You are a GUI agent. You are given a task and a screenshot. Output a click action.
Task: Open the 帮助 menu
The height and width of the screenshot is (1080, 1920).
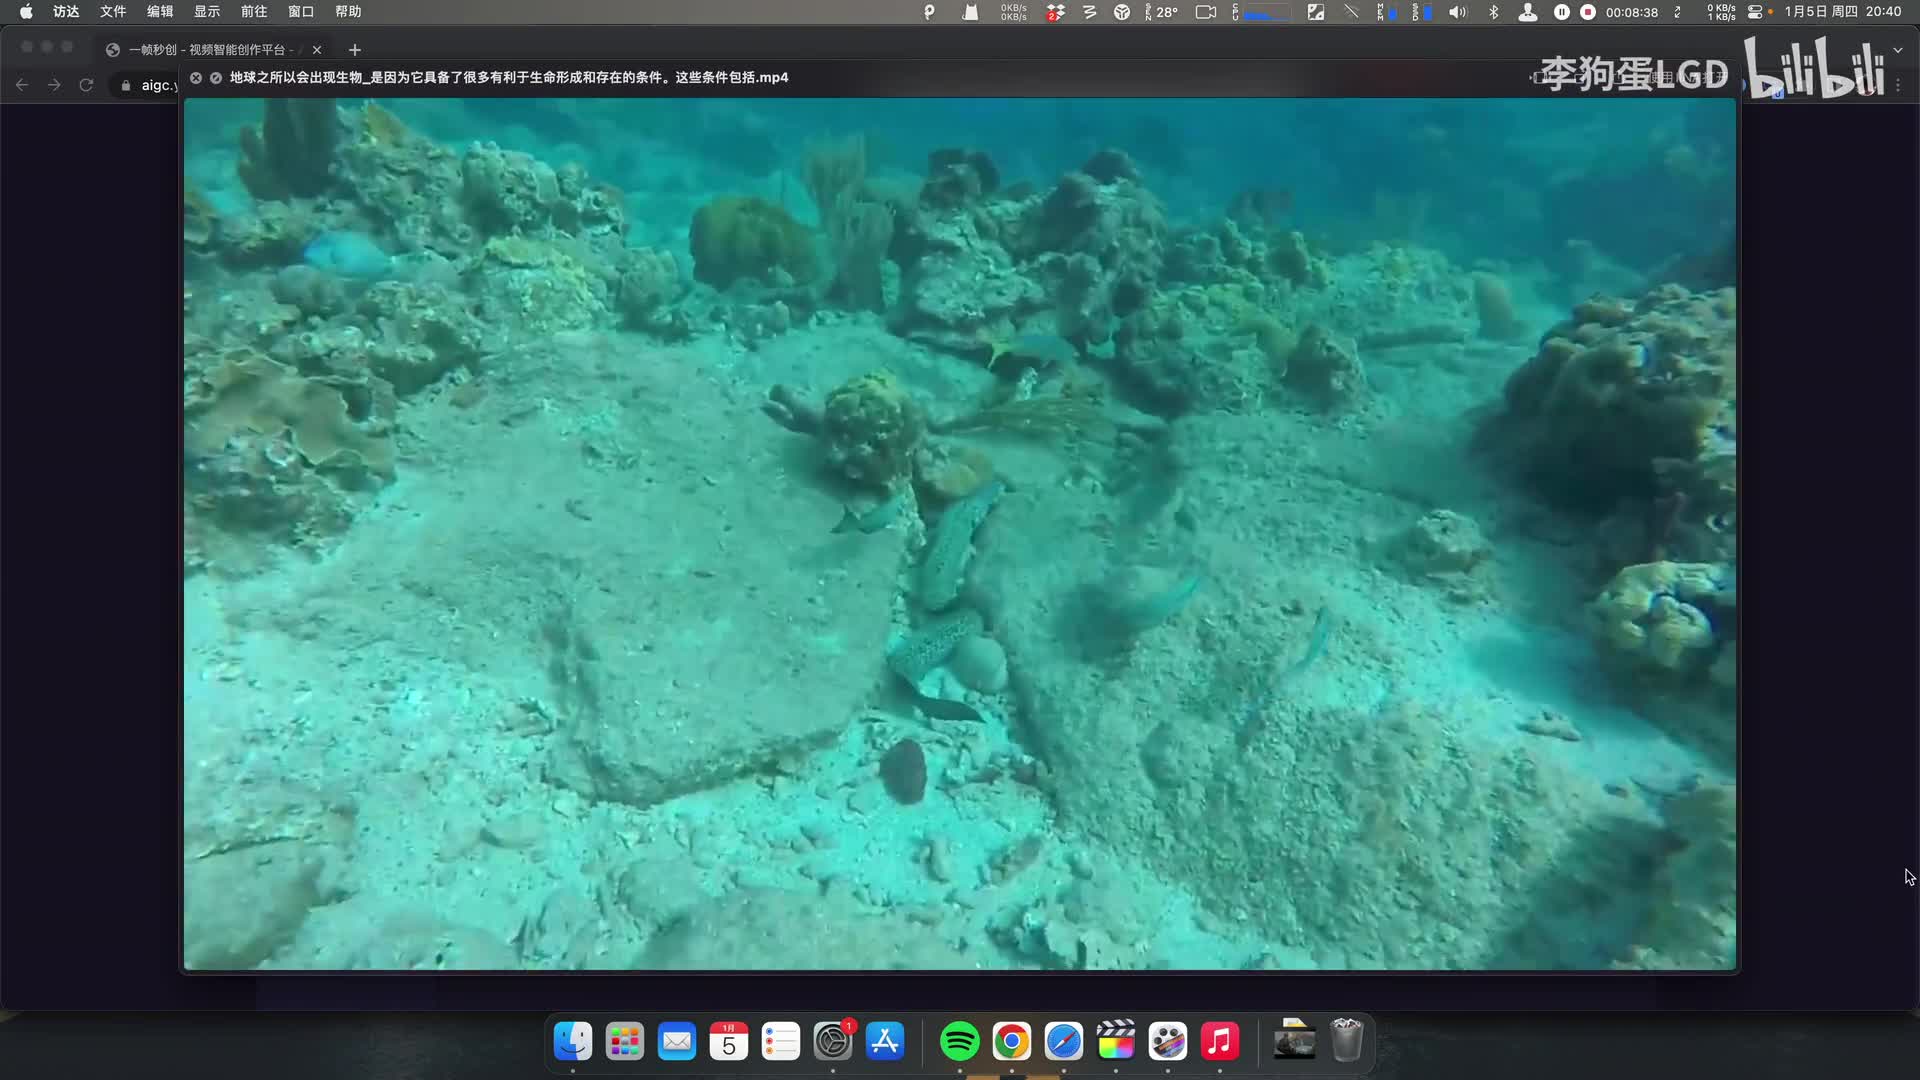pos(348,12)
